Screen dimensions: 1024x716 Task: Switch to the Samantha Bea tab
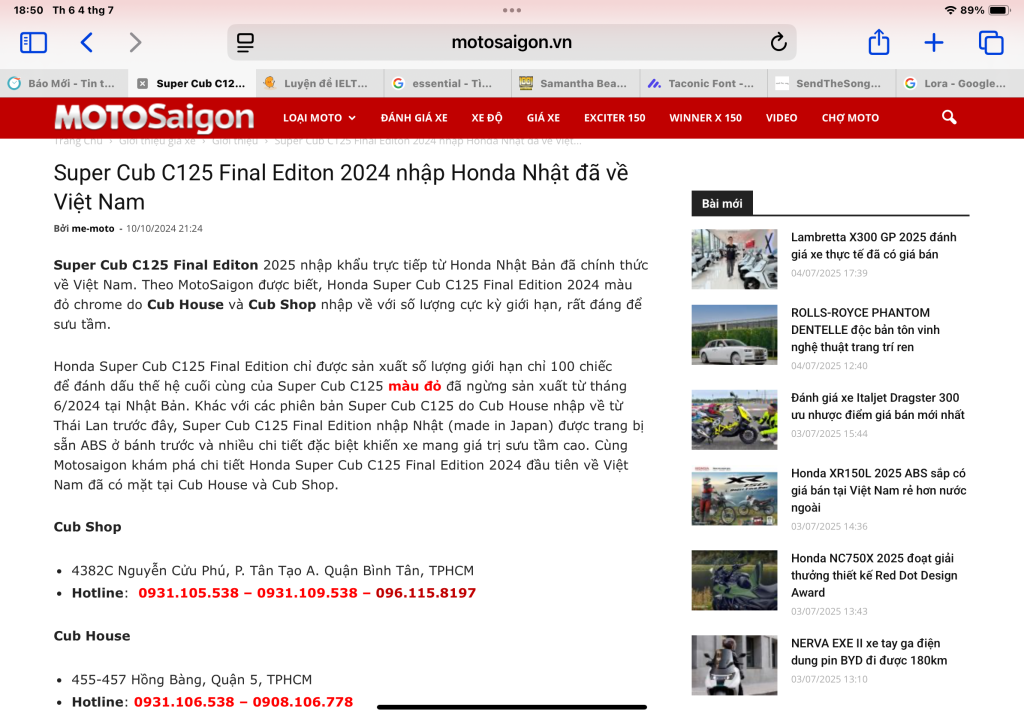point(576,84)
